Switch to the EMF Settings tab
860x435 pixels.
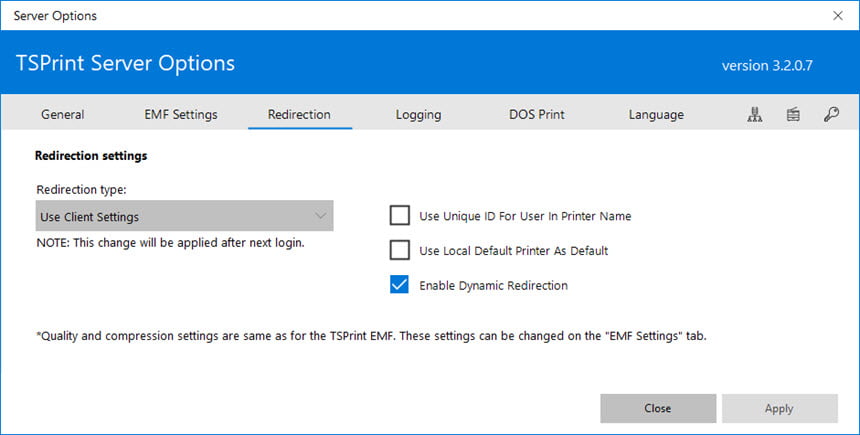pyautogui.click(x=181, y=114)
